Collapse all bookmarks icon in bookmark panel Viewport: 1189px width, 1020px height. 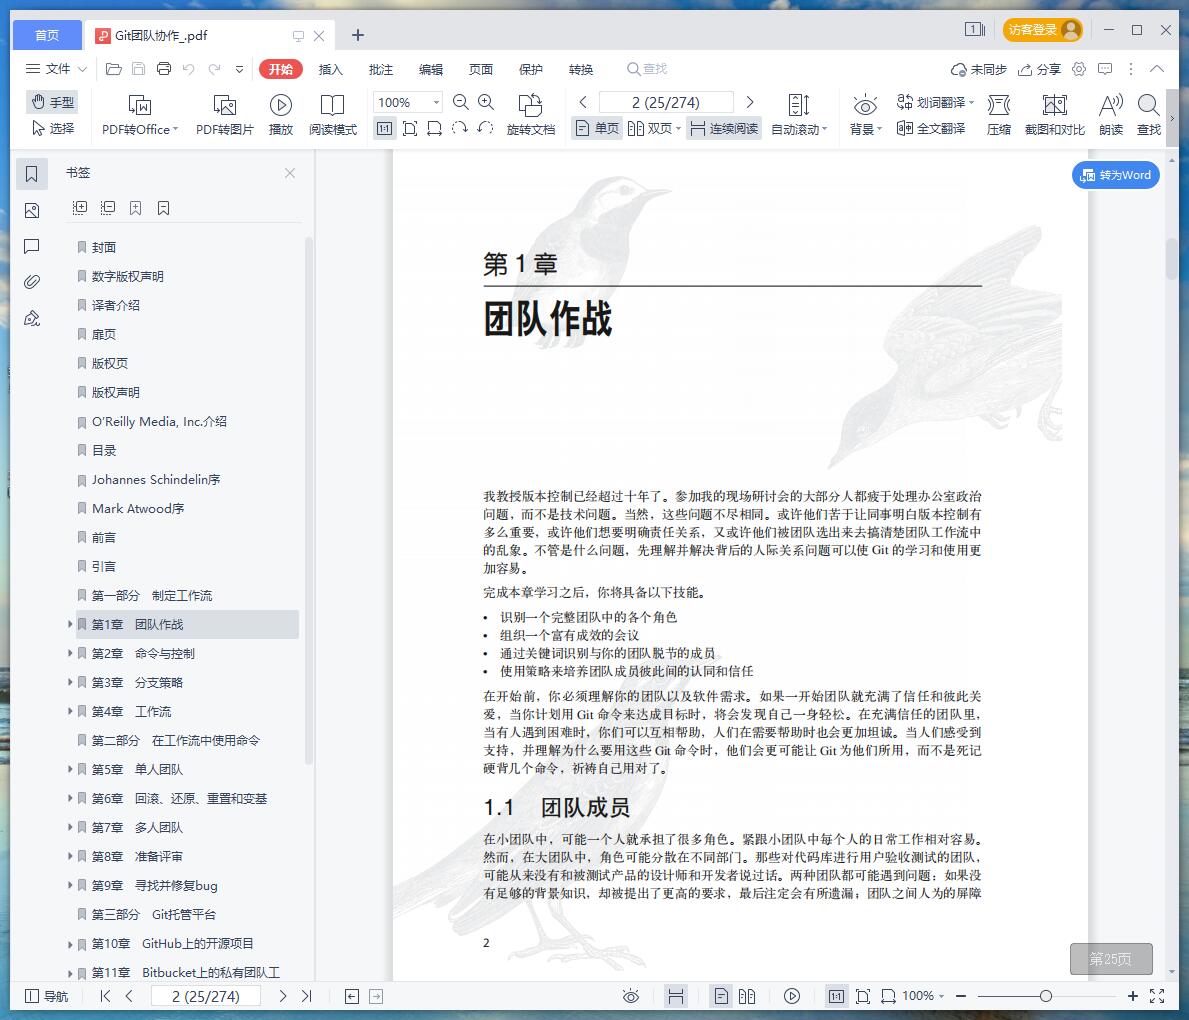point(108,208)
